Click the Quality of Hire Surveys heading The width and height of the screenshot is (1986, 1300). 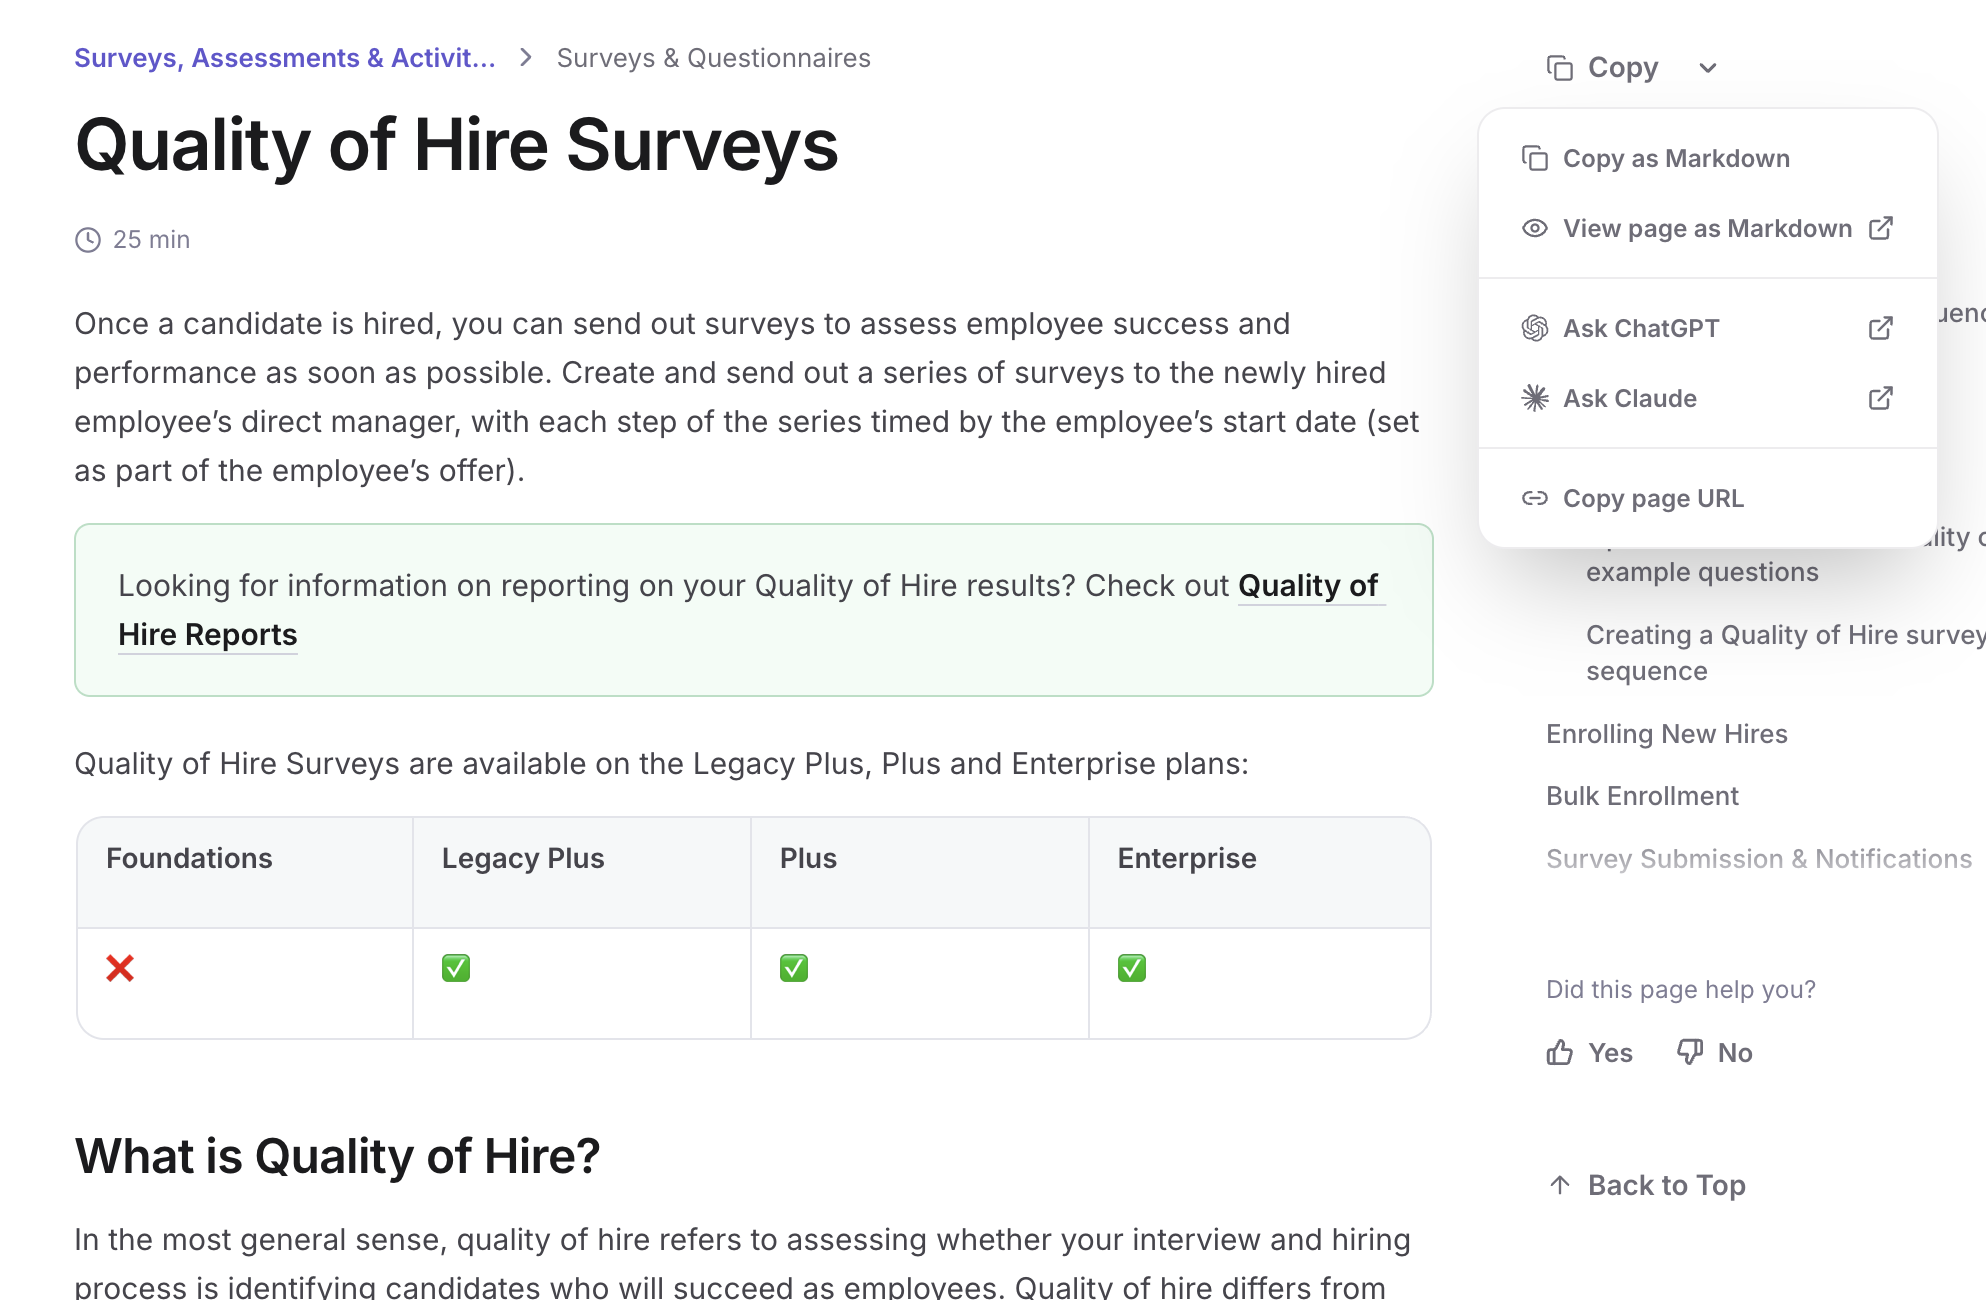(x=457, y=146)
